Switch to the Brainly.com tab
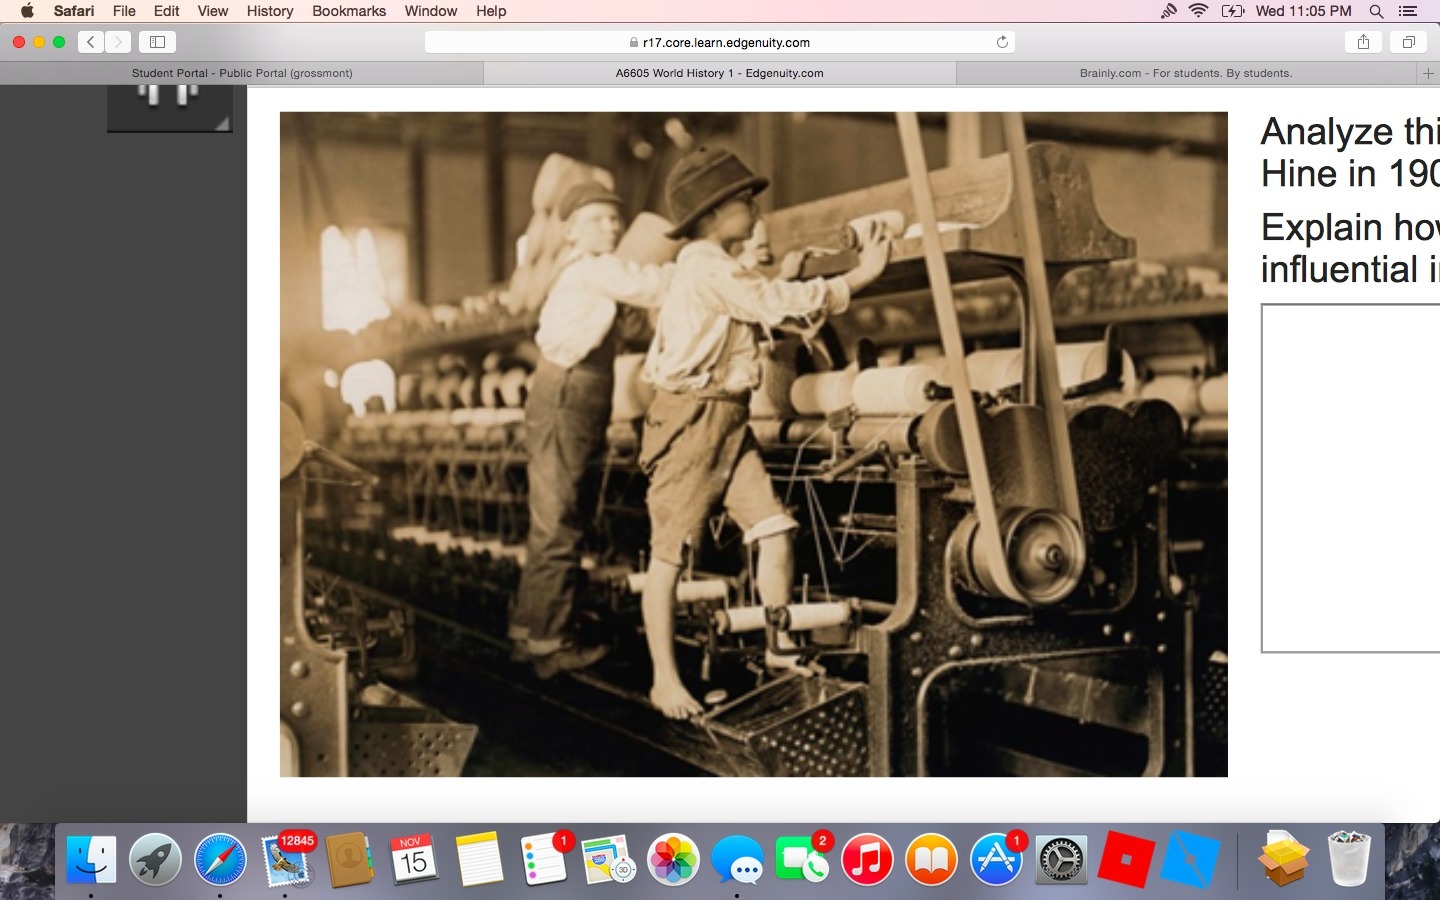The image size is (1440, 900). [x=1186, y=73]
